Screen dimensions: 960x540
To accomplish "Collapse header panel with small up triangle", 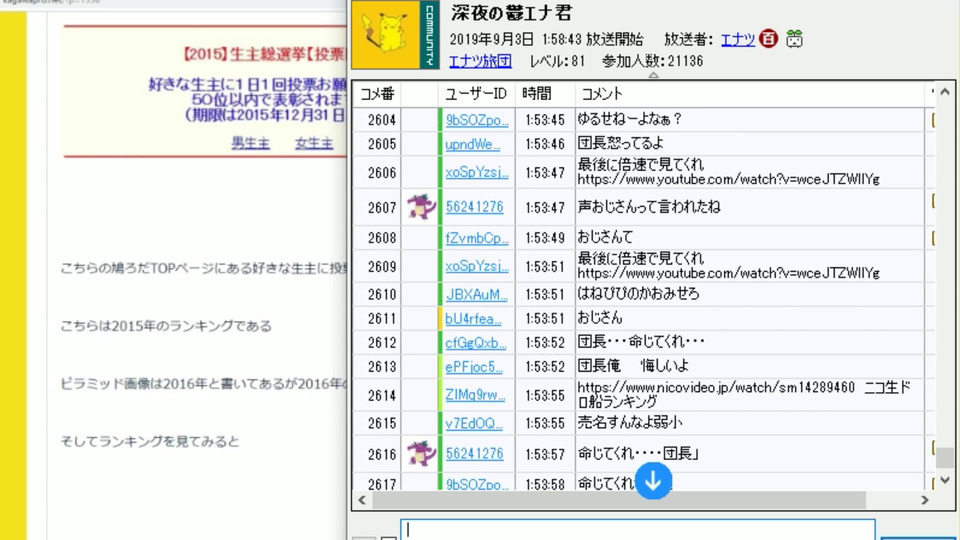I will click(653, 75).
